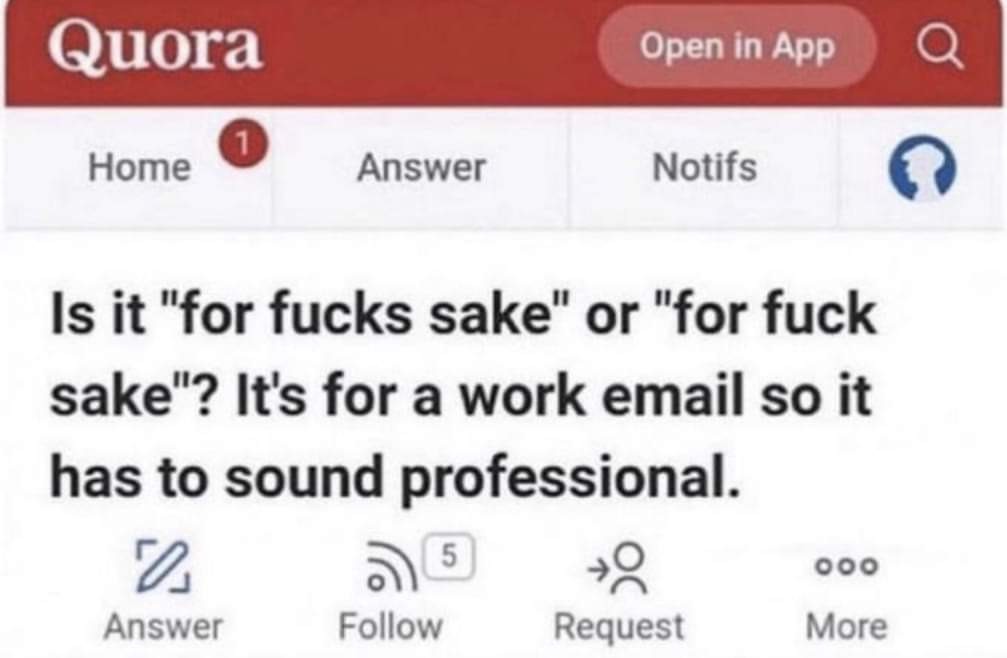1007x658 pixels.
Task: Open the Notifs tab
Action: pos(704,167)
